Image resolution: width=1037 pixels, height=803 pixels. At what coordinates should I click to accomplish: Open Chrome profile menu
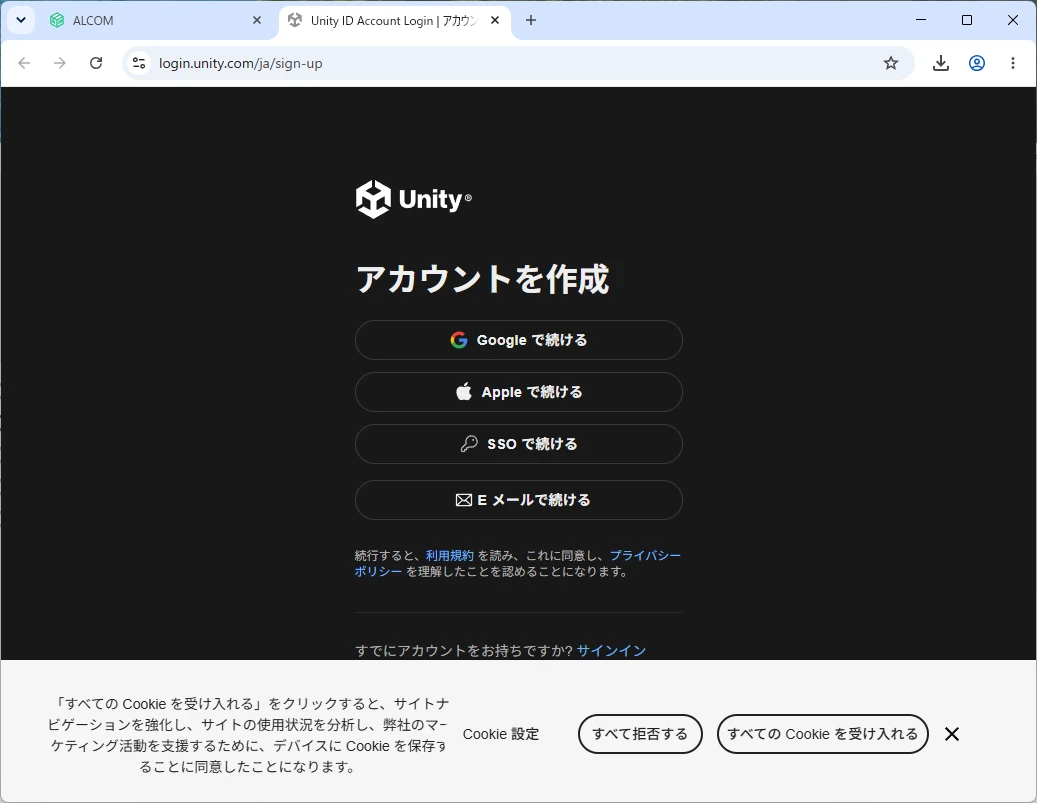pos(977,63)
